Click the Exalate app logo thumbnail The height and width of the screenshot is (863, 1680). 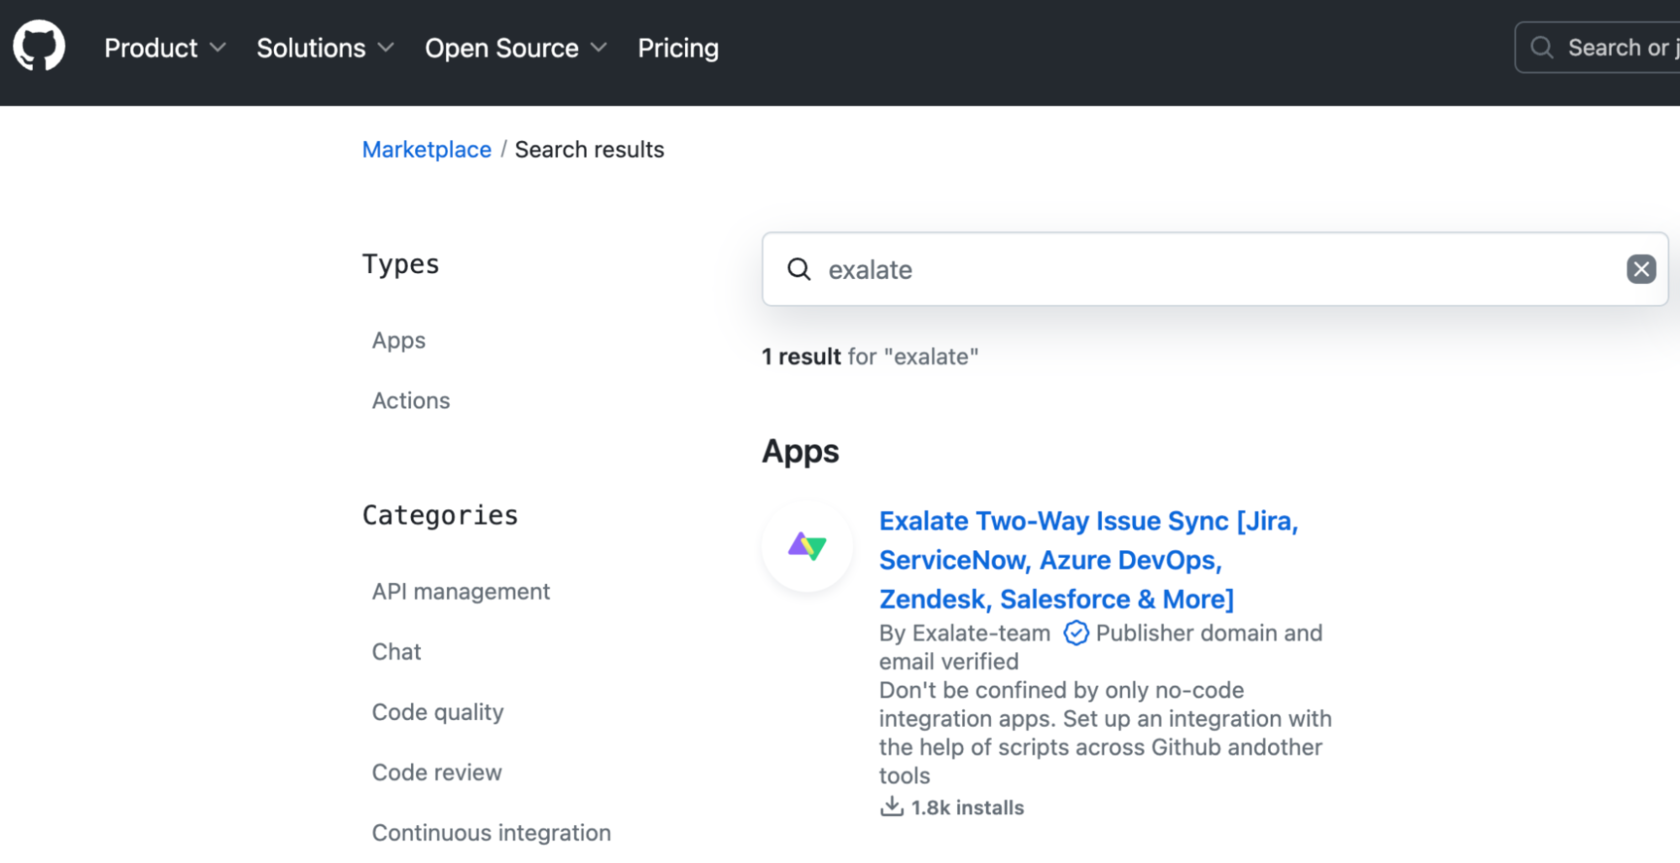click(x=807, y=546)
